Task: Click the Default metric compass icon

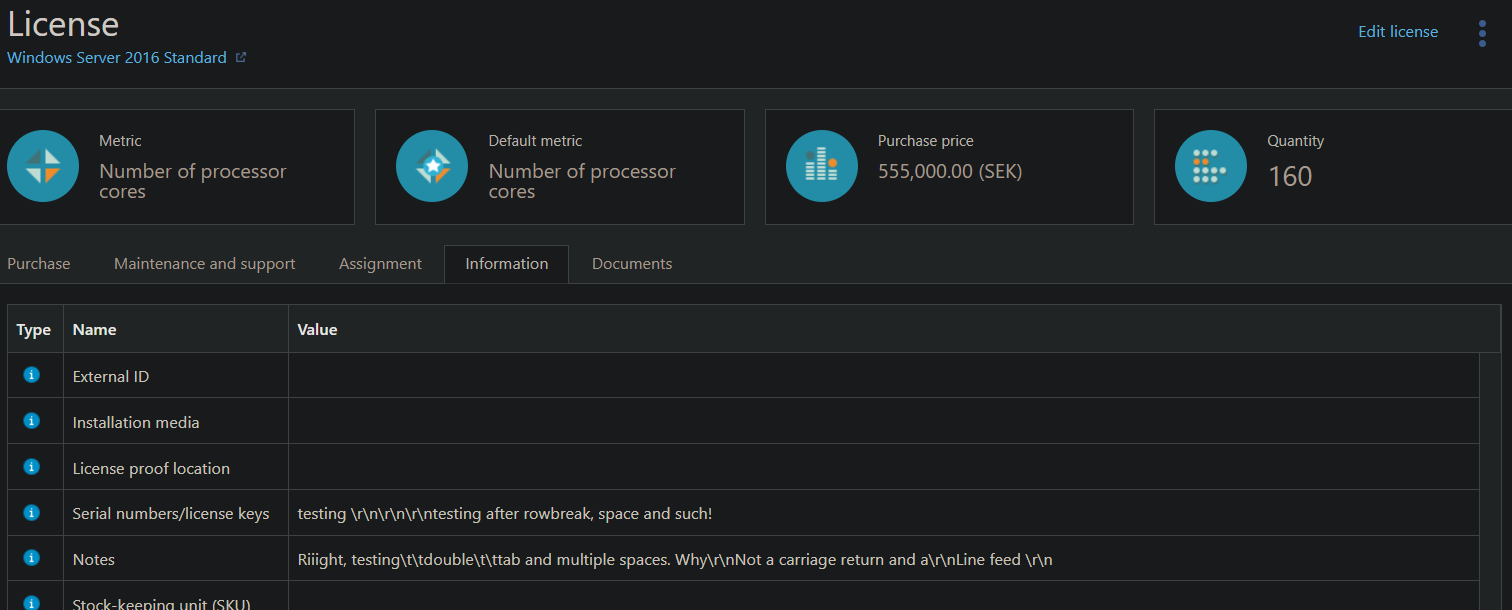Action: point(432,167)
